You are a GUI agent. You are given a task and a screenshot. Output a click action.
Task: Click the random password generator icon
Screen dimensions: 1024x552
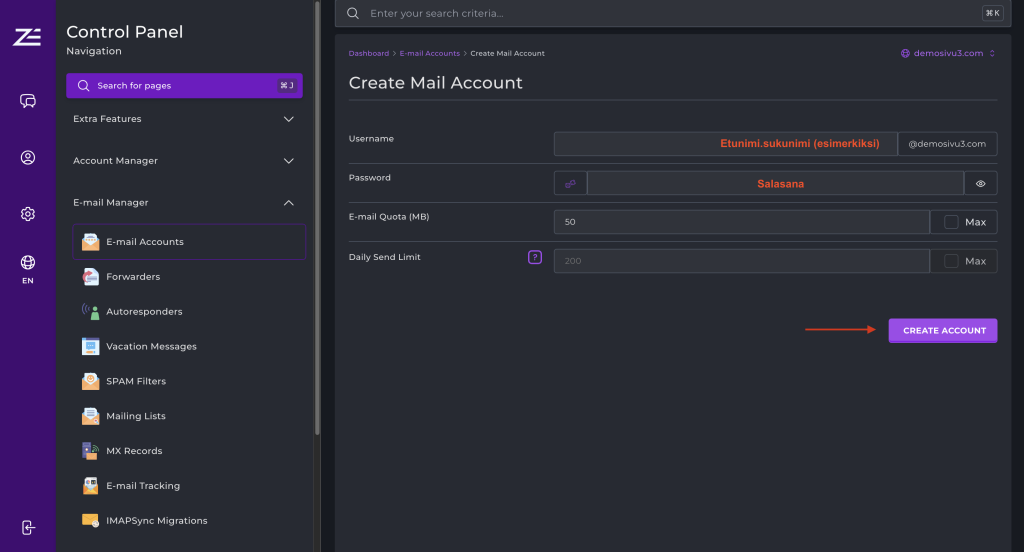point(570,184)
